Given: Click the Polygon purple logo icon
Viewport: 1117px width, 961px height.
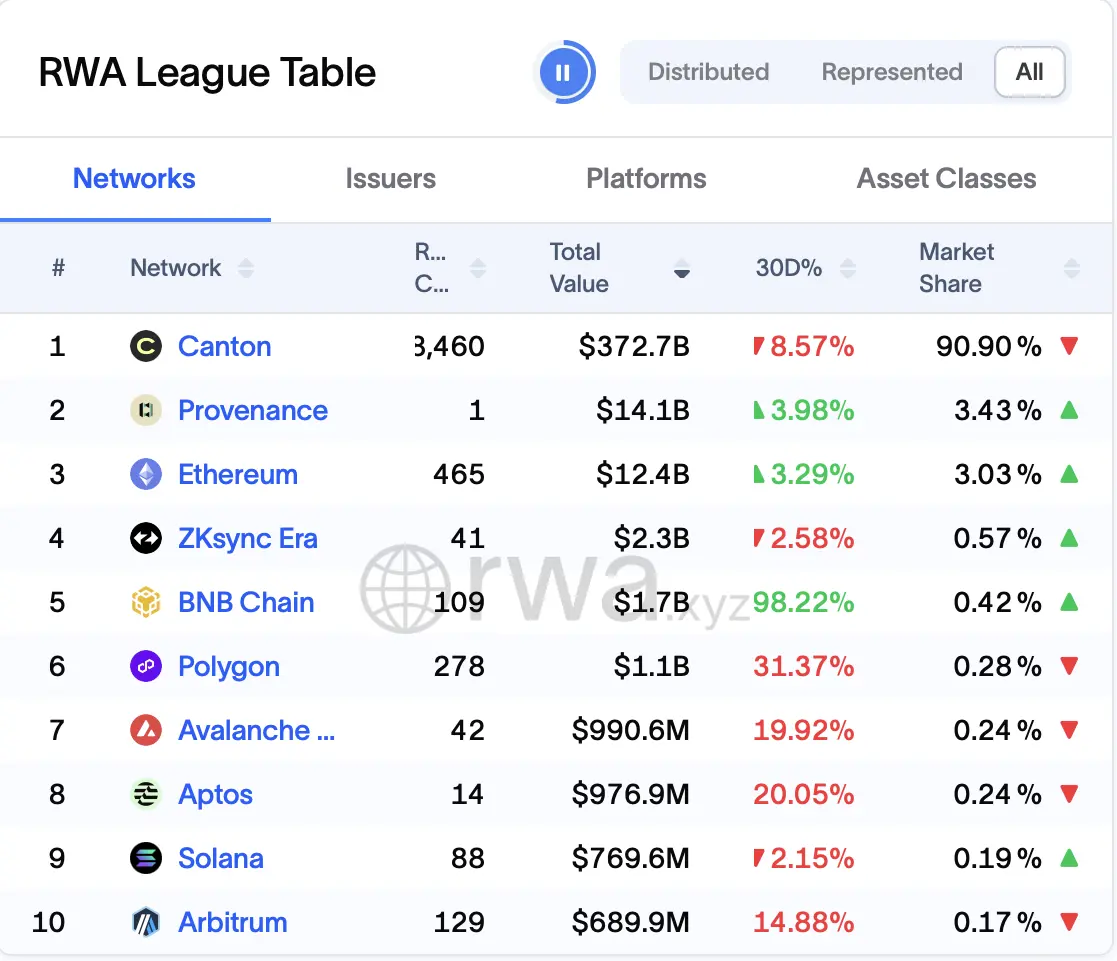Looking at the screenshot, I should pyautogui.click(x=146, y=667).
